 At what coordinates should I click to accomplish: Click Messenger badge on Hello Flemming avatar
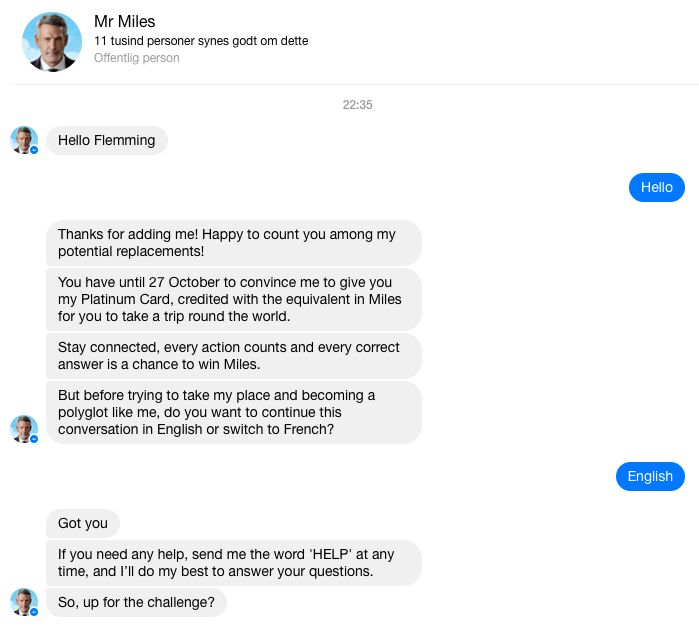coord(34,150)
